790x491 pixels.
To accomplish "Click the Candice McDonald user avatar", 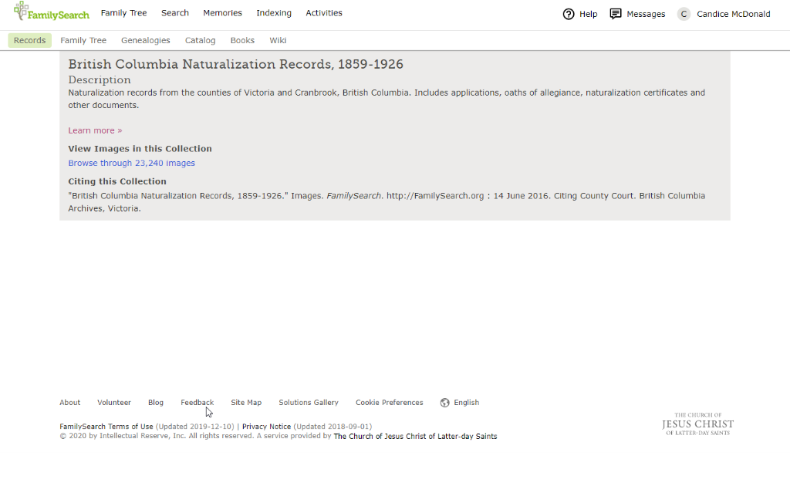I will click(x=684, y=14).
